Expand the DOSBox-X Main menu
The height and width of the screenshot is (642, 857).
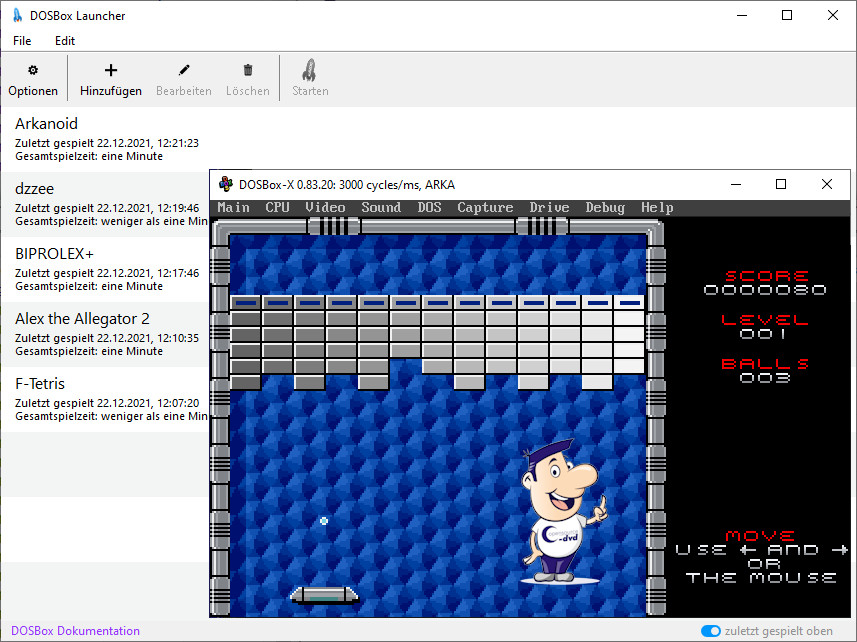pyautogui.click(x=234, y=208)
